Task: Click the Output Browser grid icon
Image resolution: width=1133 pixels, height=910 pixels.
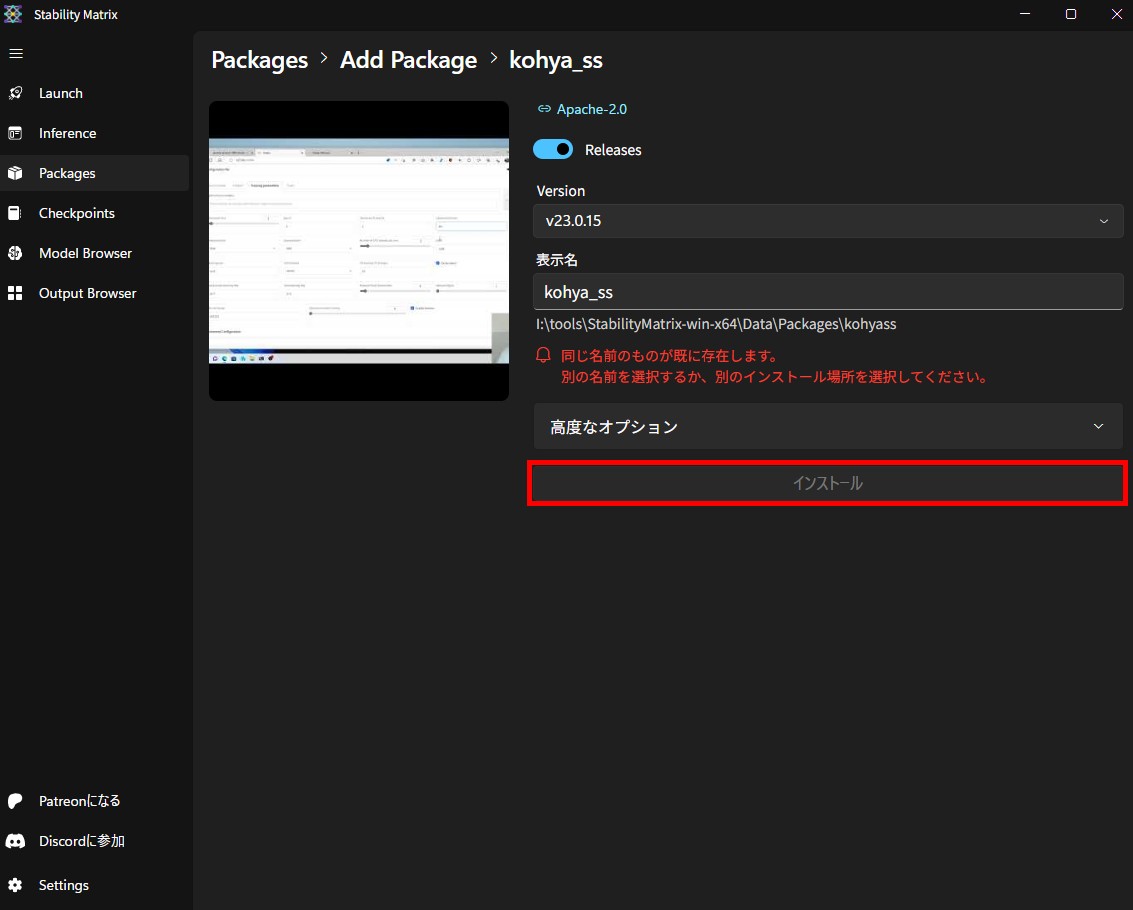Action: pos(15,293)
